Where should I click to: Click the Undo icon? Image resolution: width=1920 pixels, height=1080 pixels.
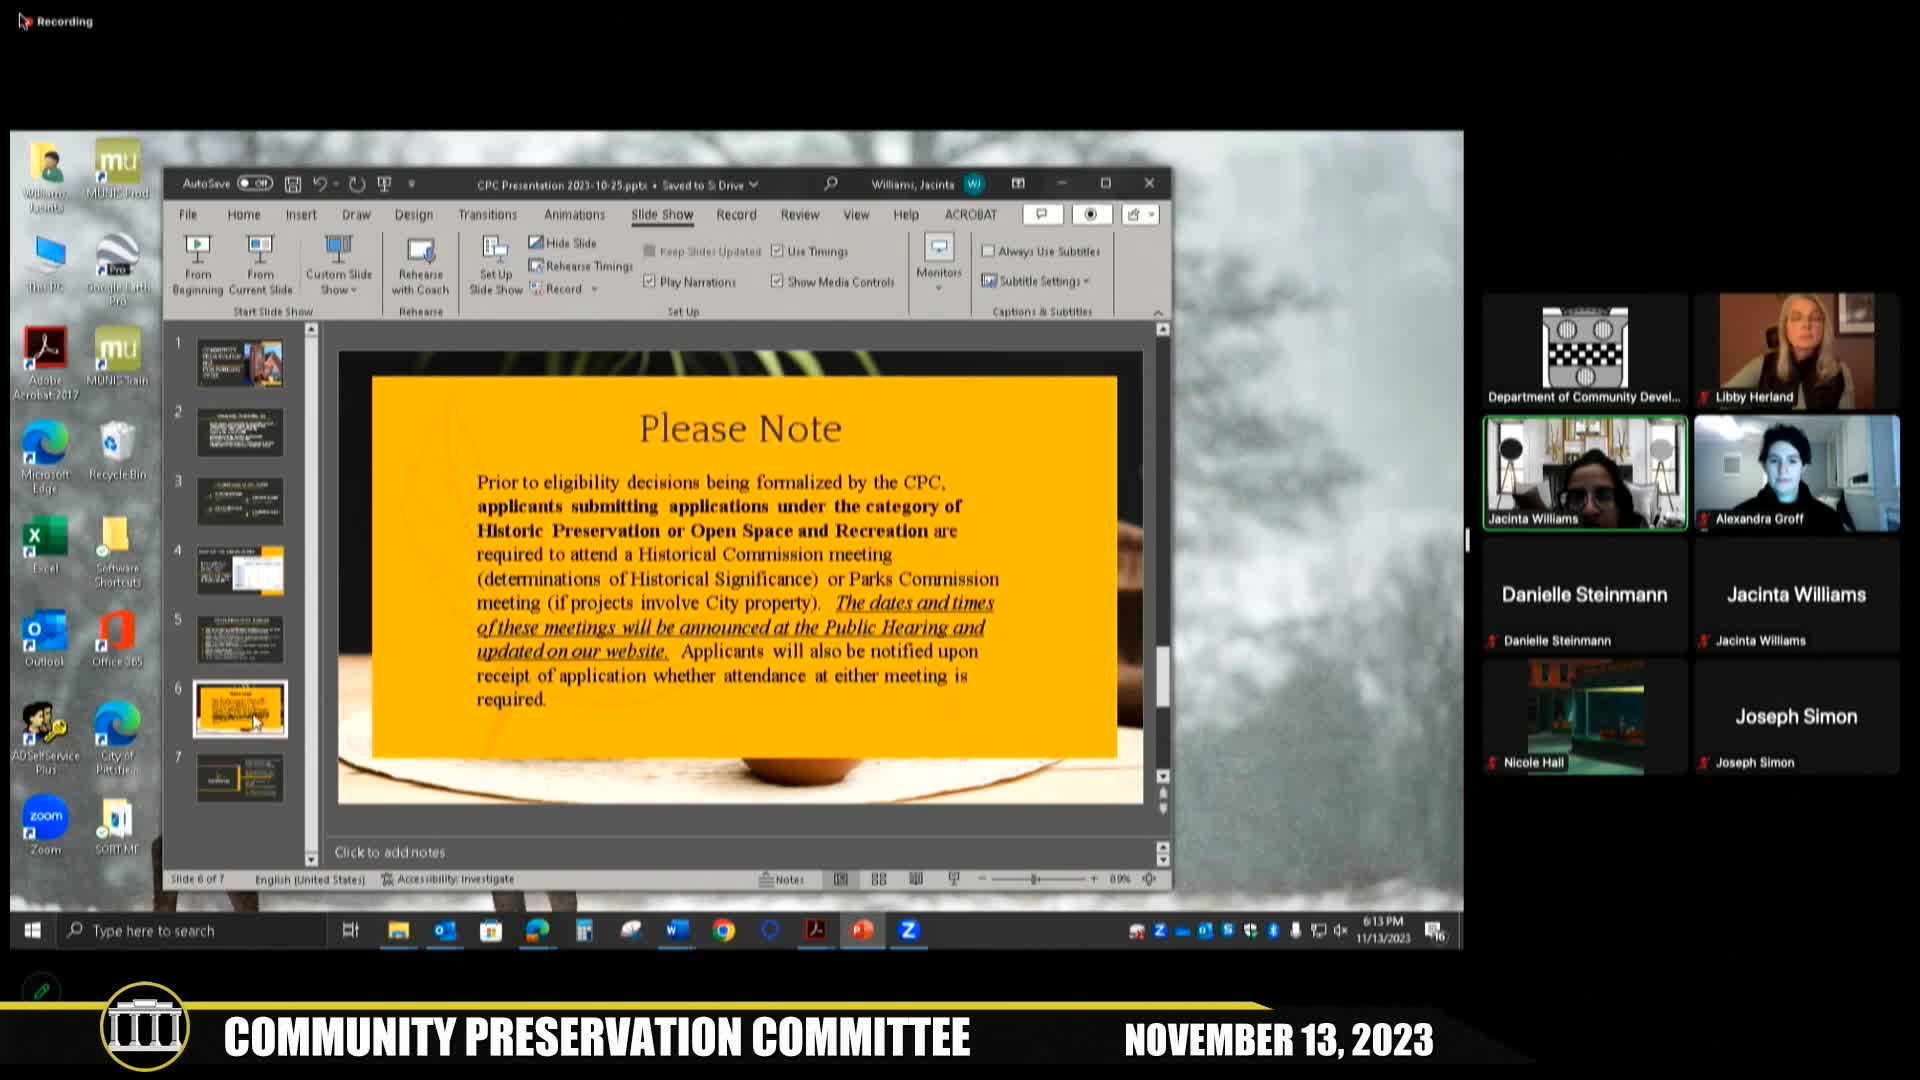pos(319,184)
